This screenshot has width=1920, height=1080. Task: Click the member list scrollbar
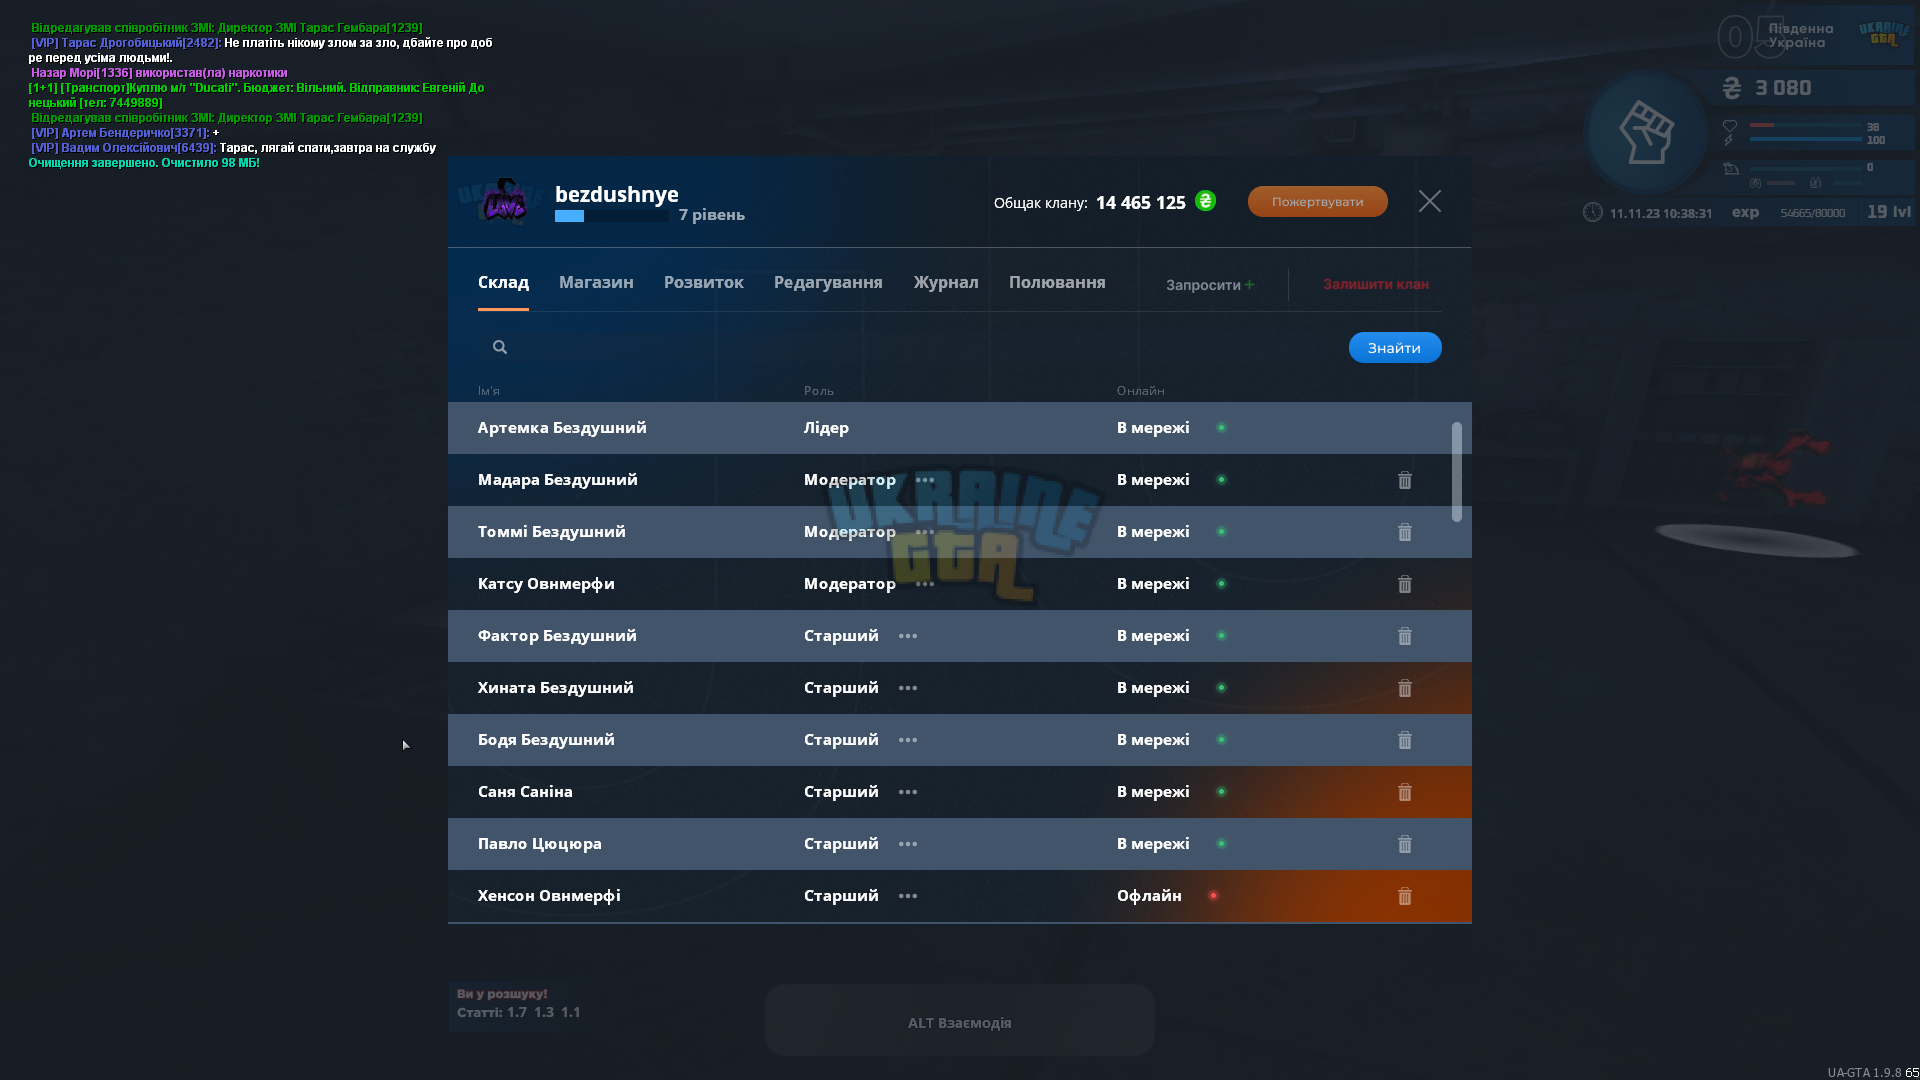tap(1456, 472)
